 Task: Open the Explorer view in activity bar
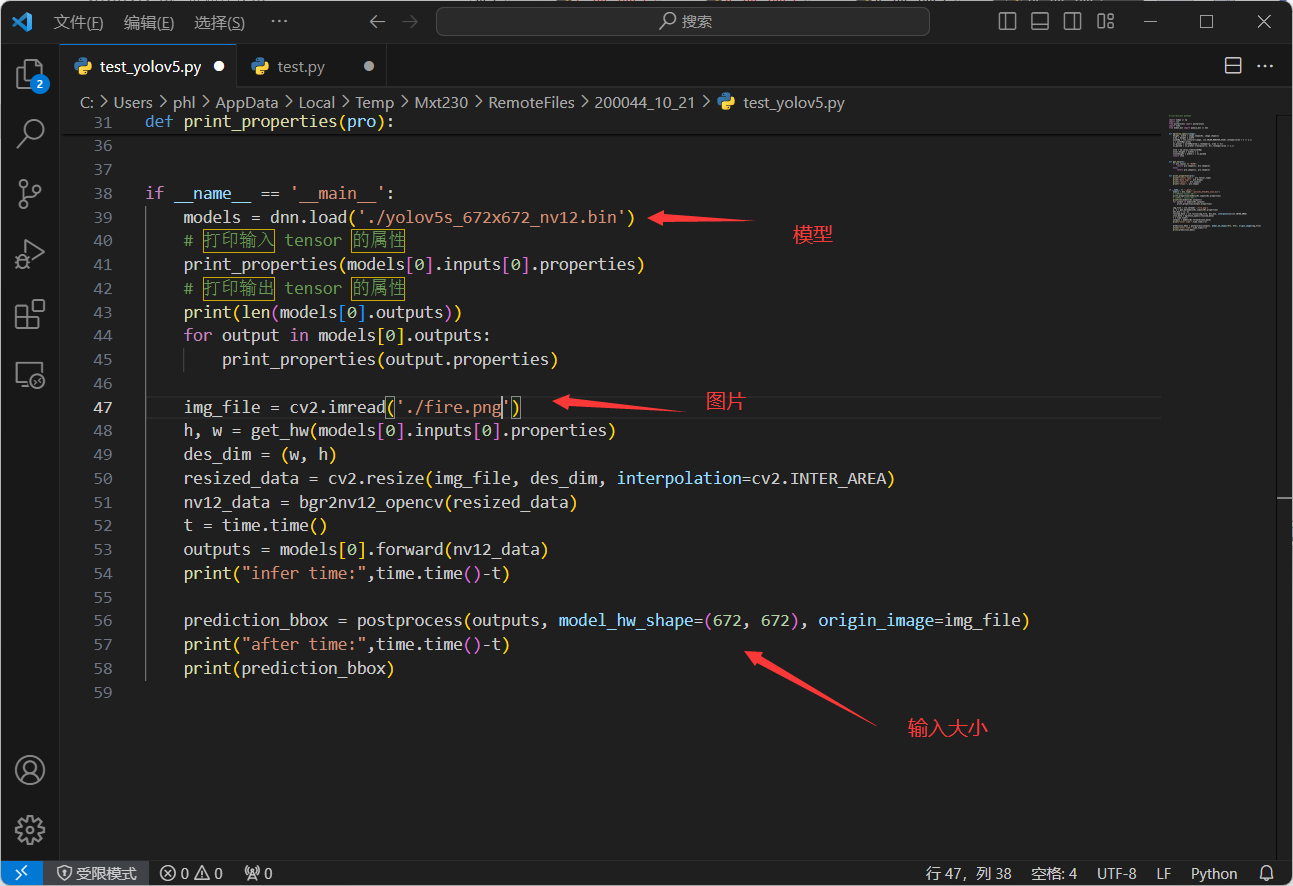pyautogui.click(x=30, y=75)
